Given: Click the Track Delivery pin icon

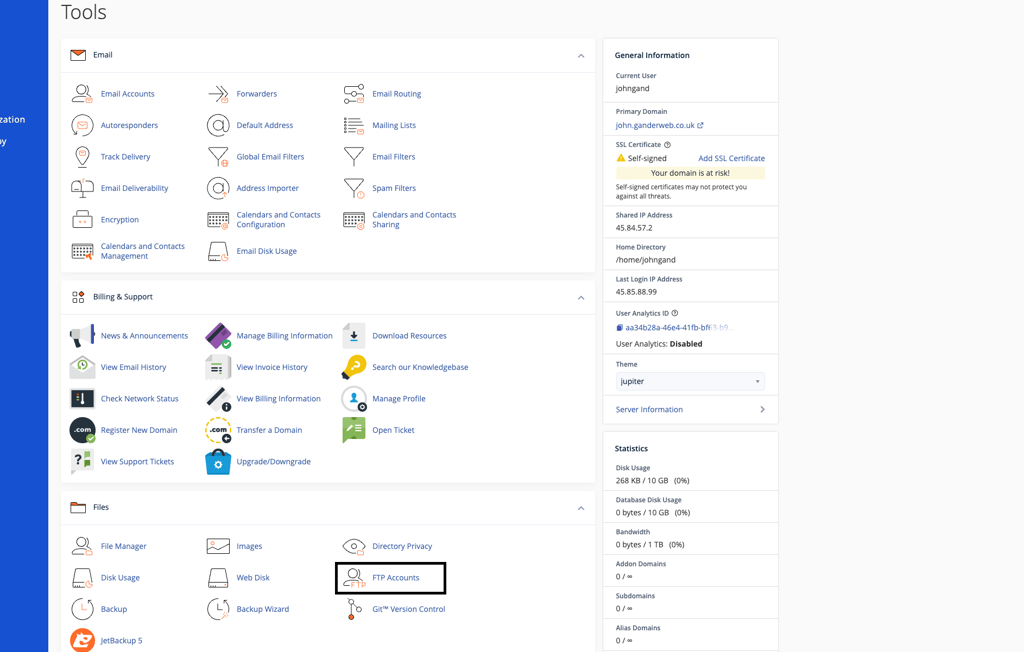Looking at the screenshot, I should click(x=82, y=156).
